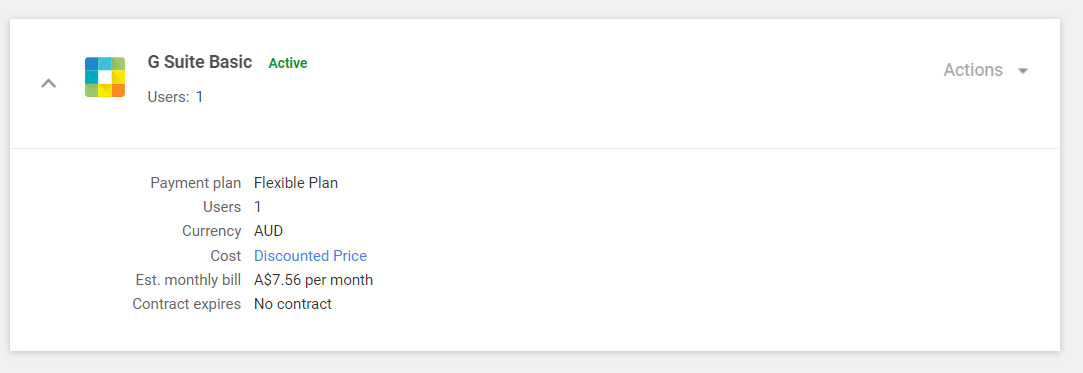Screen dimensions: 1083x373
Task: Click the Currency label
Action: click(211, 231)
